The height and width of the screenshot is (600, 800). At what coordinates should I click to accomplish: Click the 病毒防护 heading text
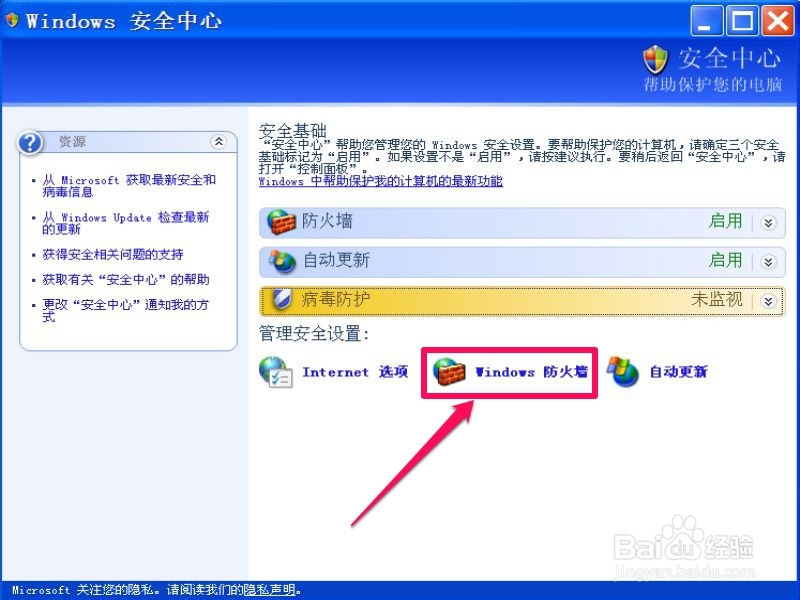click(x=335, y=299)
